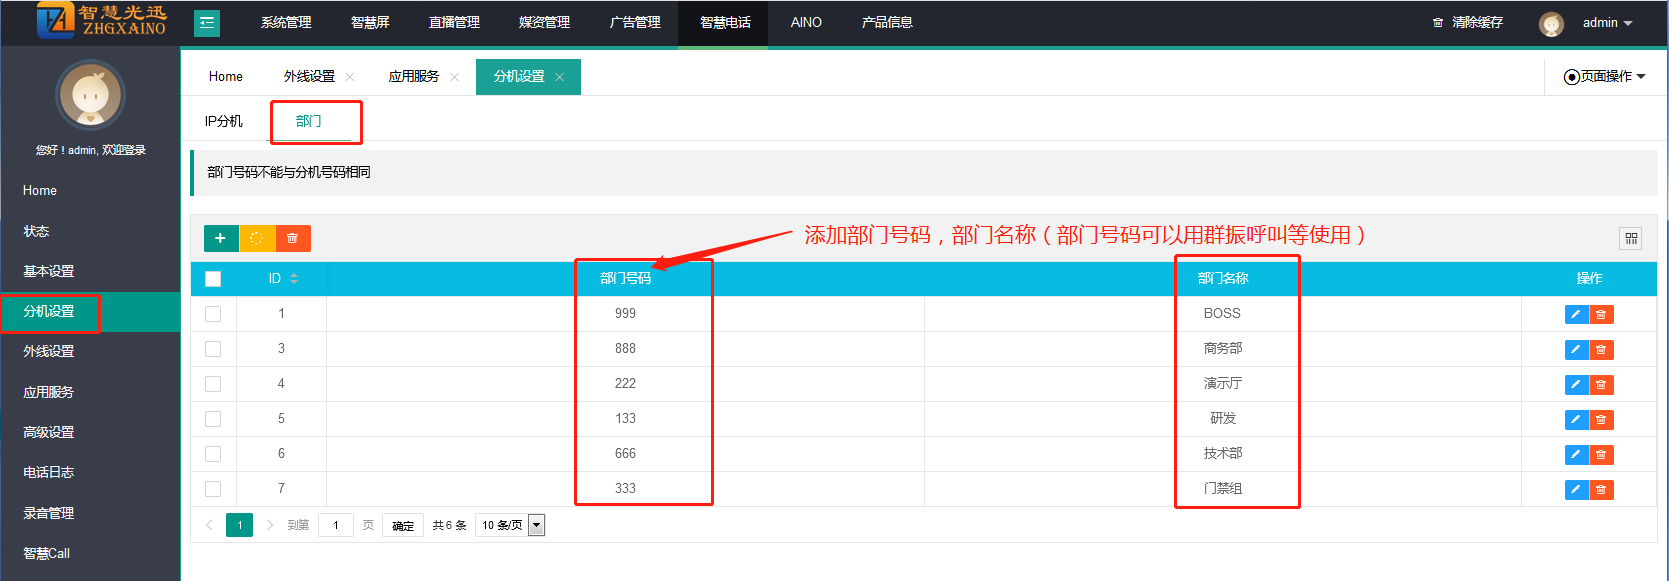This screenshot has width=1669, height=581.
Task: Click the page number input field
Action: tap(336, 525)
